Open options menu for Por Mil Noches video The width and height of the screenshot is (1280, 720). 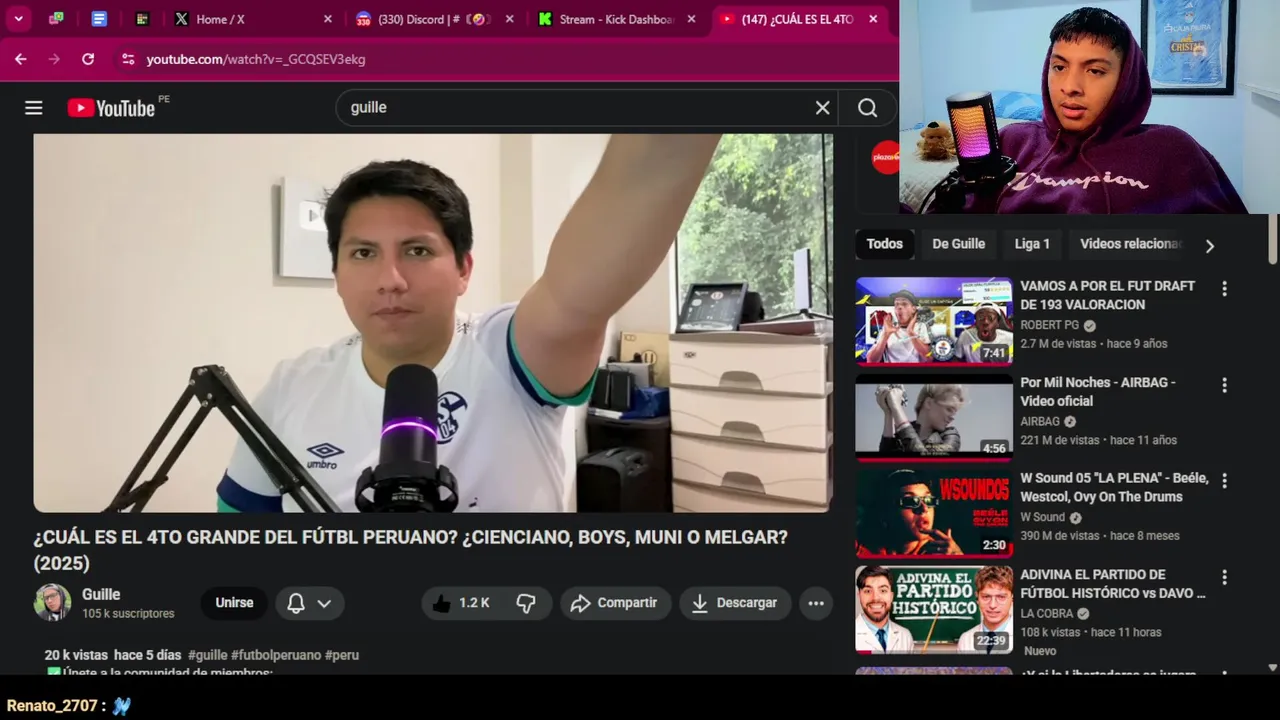(x=1224, y=385)
